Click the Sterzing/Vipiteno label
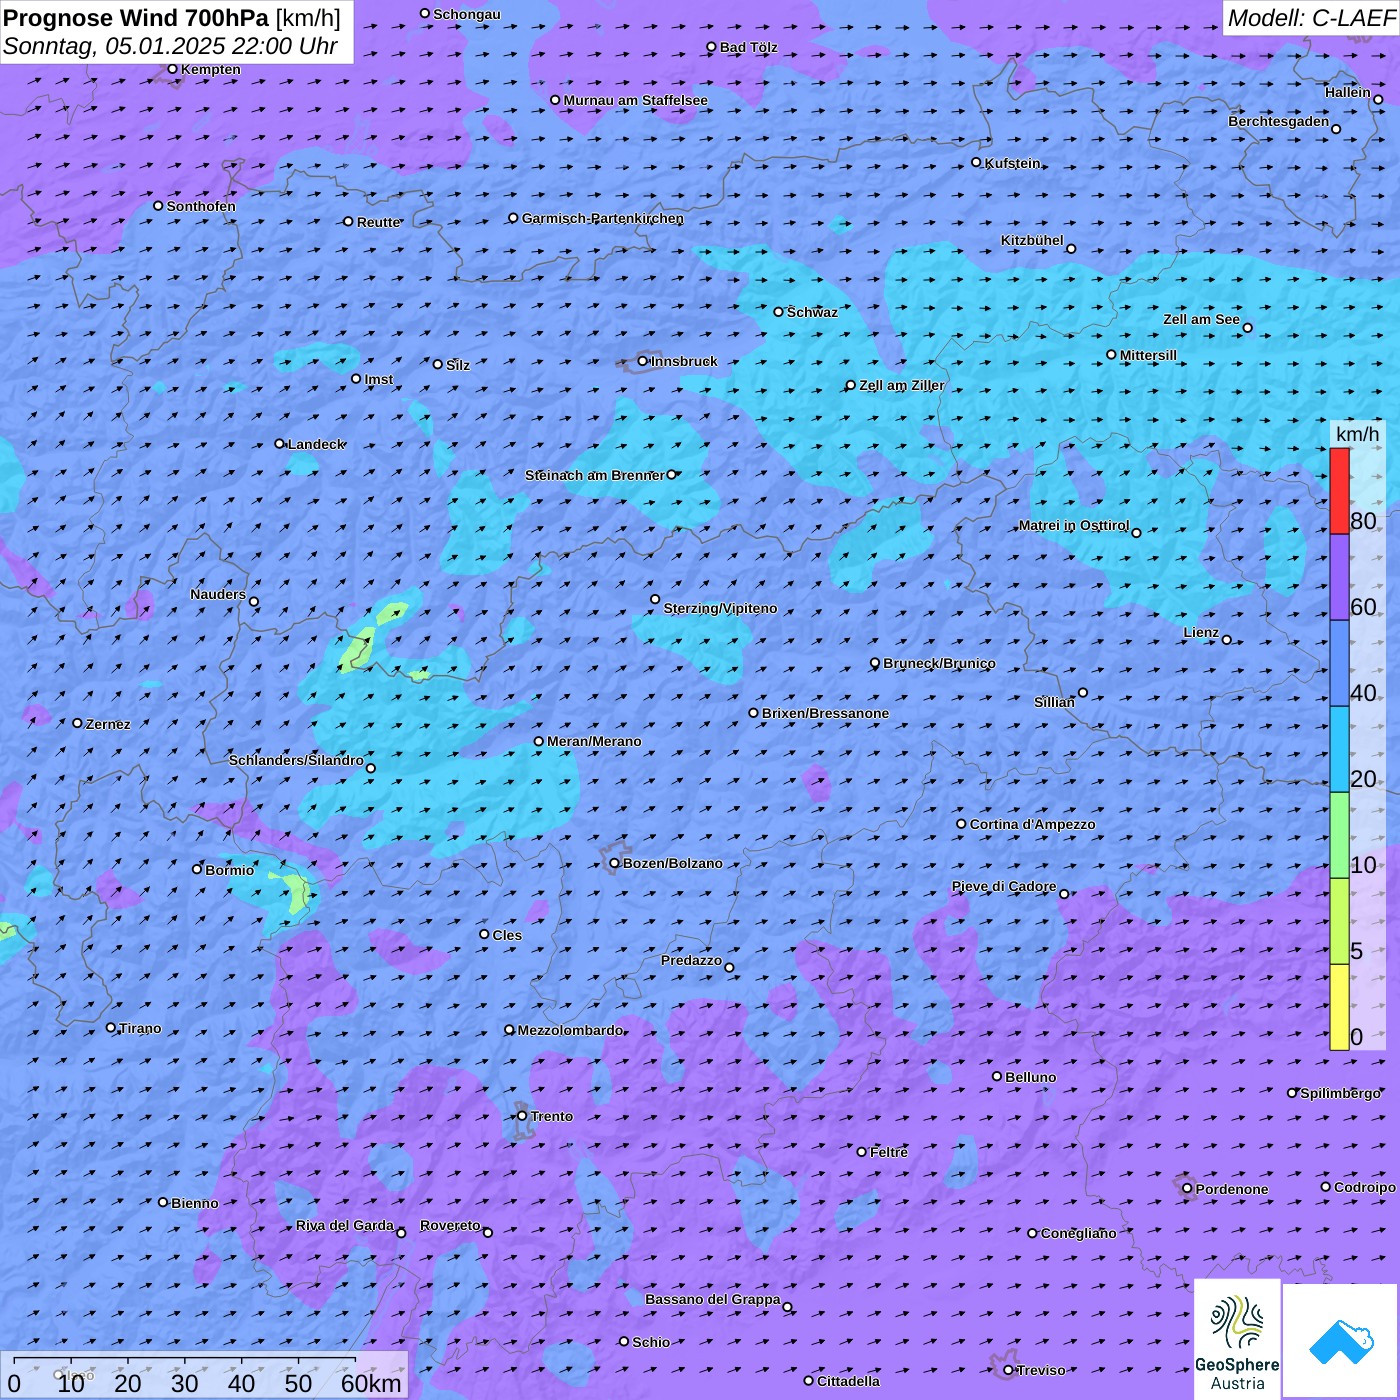 point(720,608)
